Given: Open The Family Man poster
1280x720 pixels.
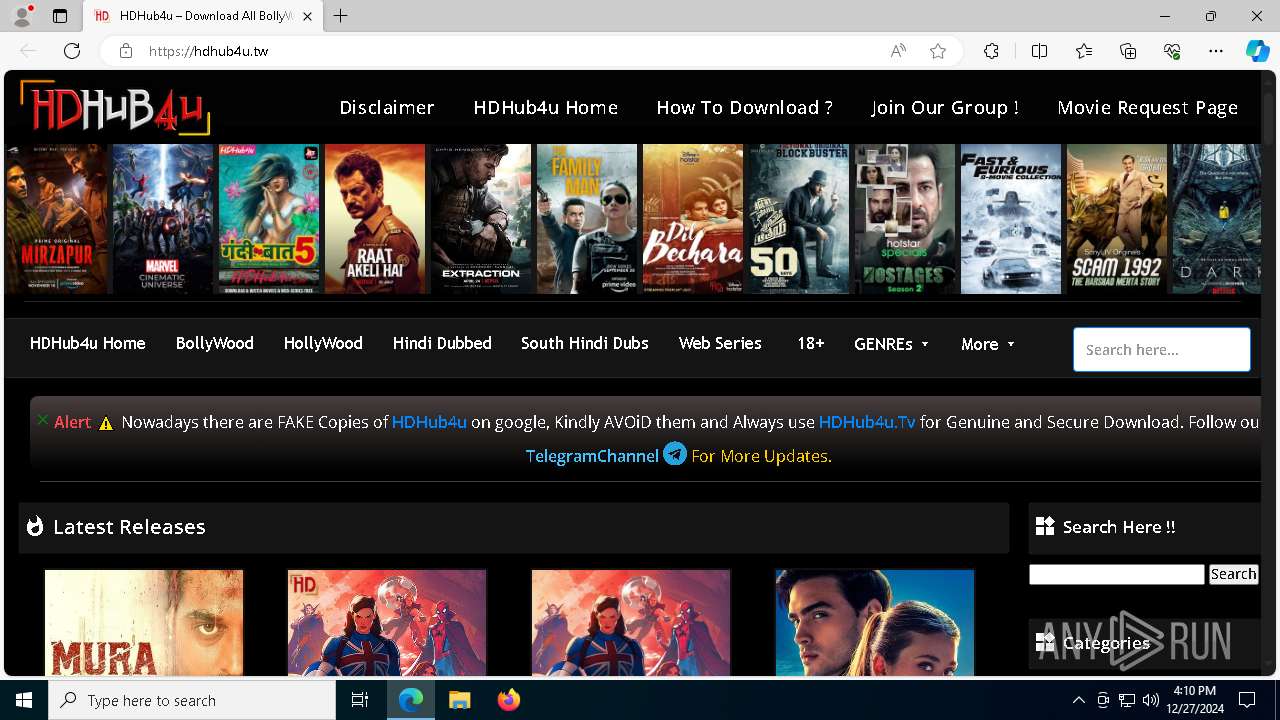Looking at the screenshot, I should [587, 219].
